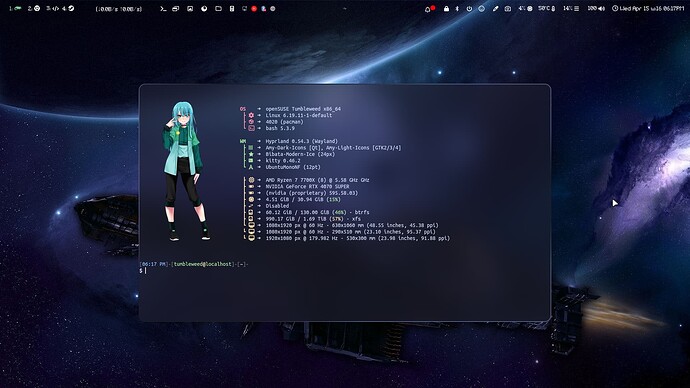The image size is (690, 388).
Task: Click the 58°C temperature indicator
Action: click(x=547, y=8)
